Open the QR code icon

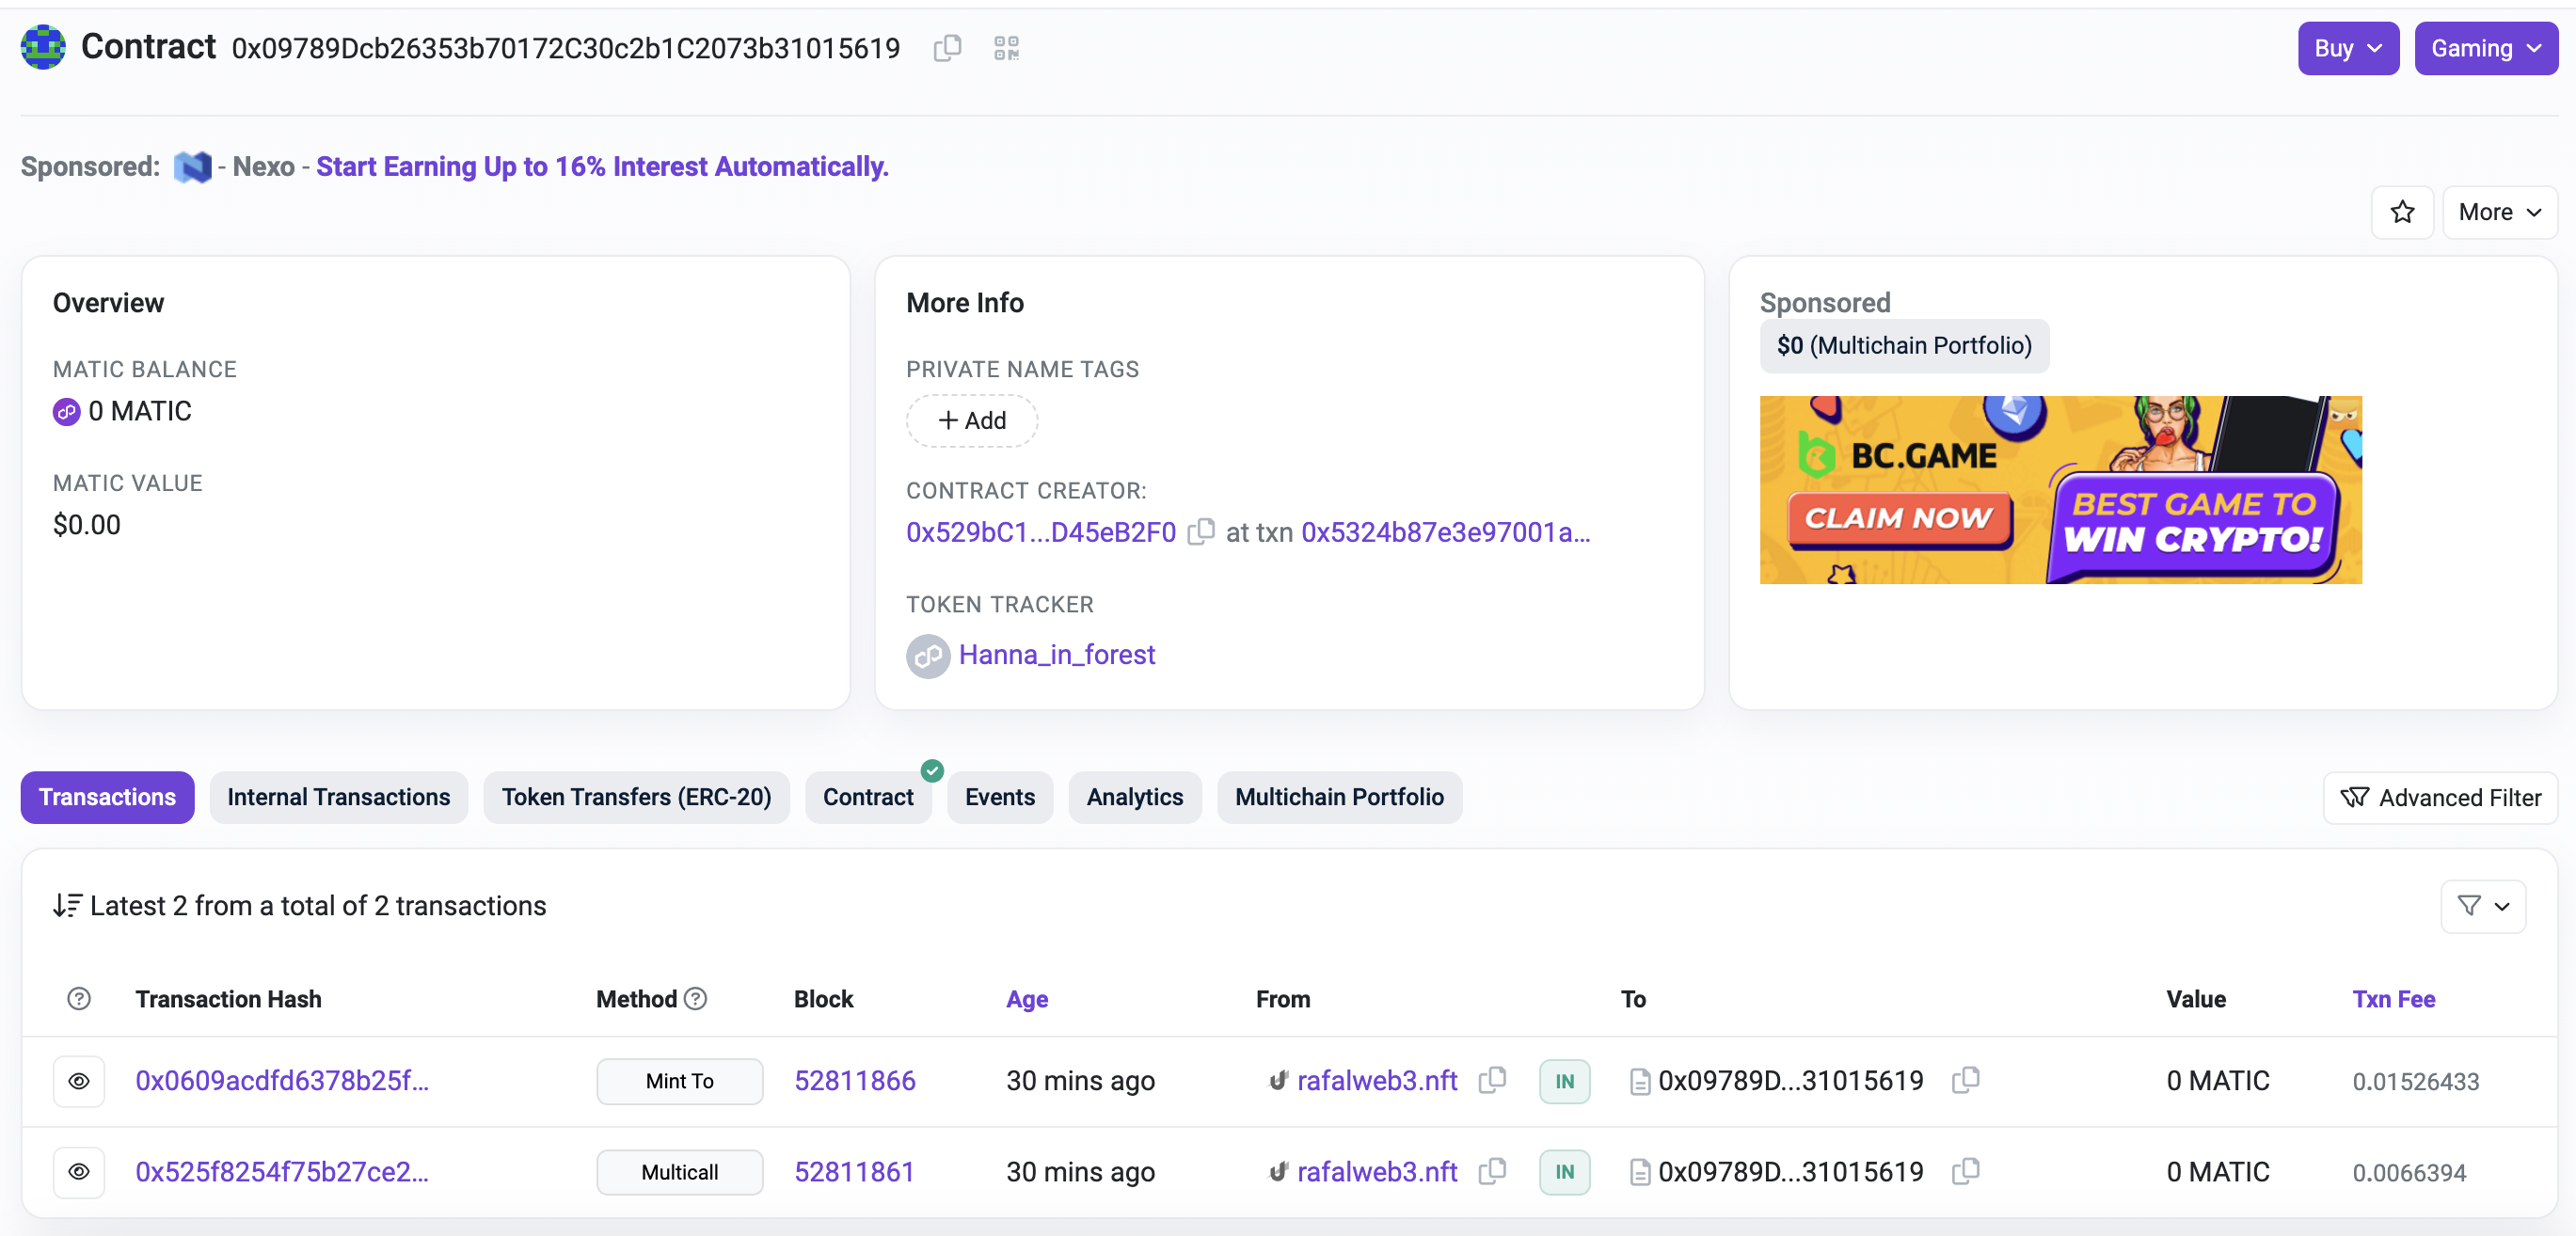coord(1006,48)
